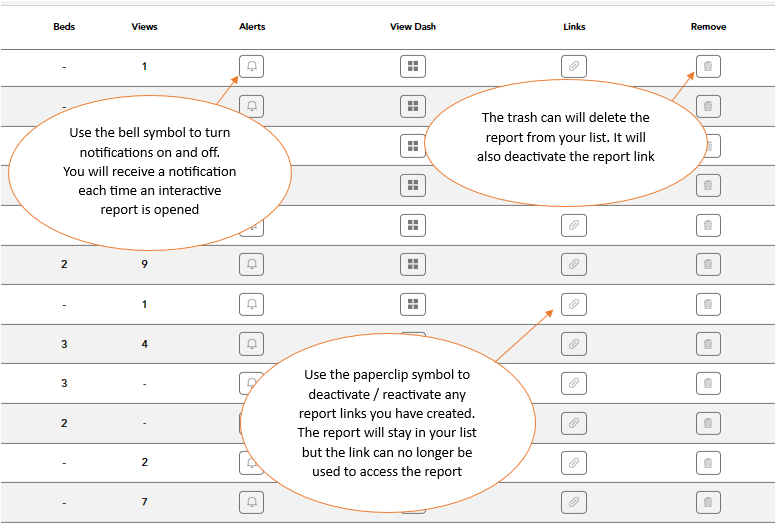Toggle the notification bell in the first row
Image resolution: width=775 pixels, height=523 pixels.
tap(251, 67)
